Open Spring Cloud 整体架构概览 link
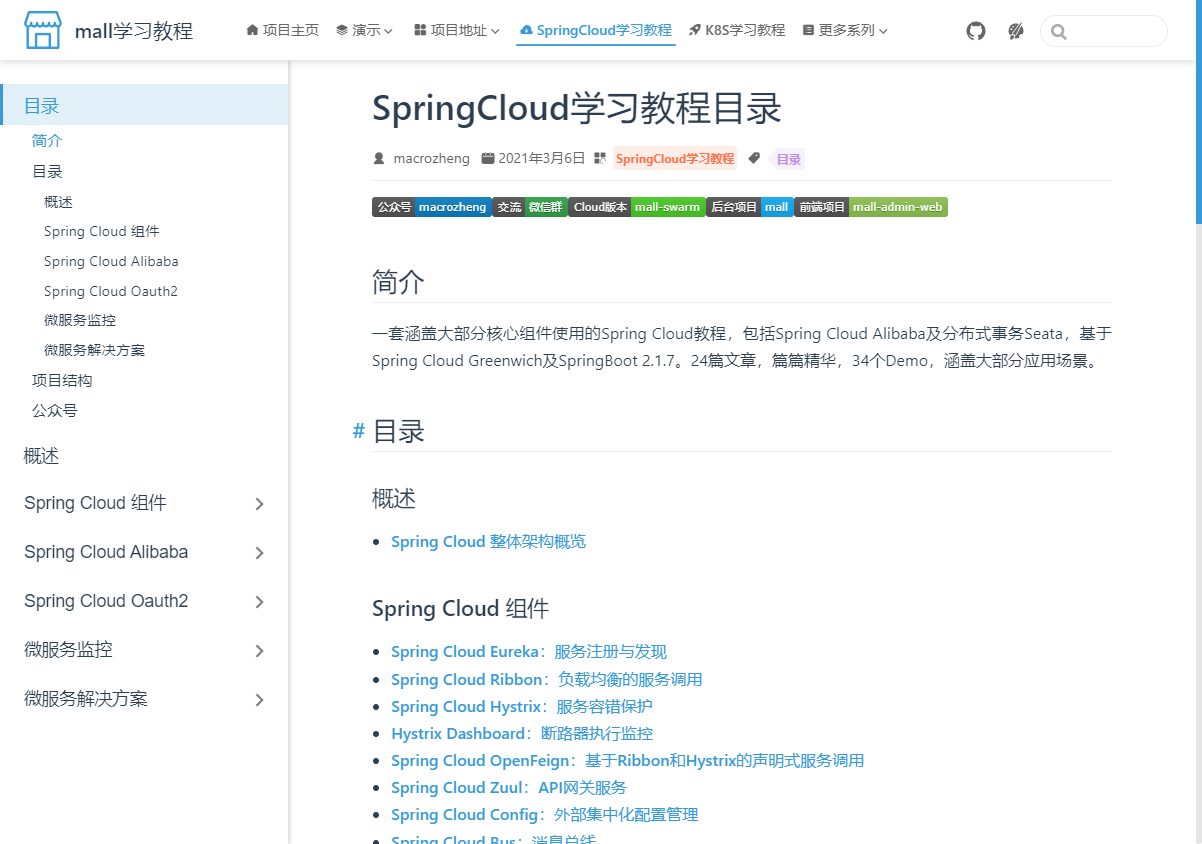 tap(488, 542)
